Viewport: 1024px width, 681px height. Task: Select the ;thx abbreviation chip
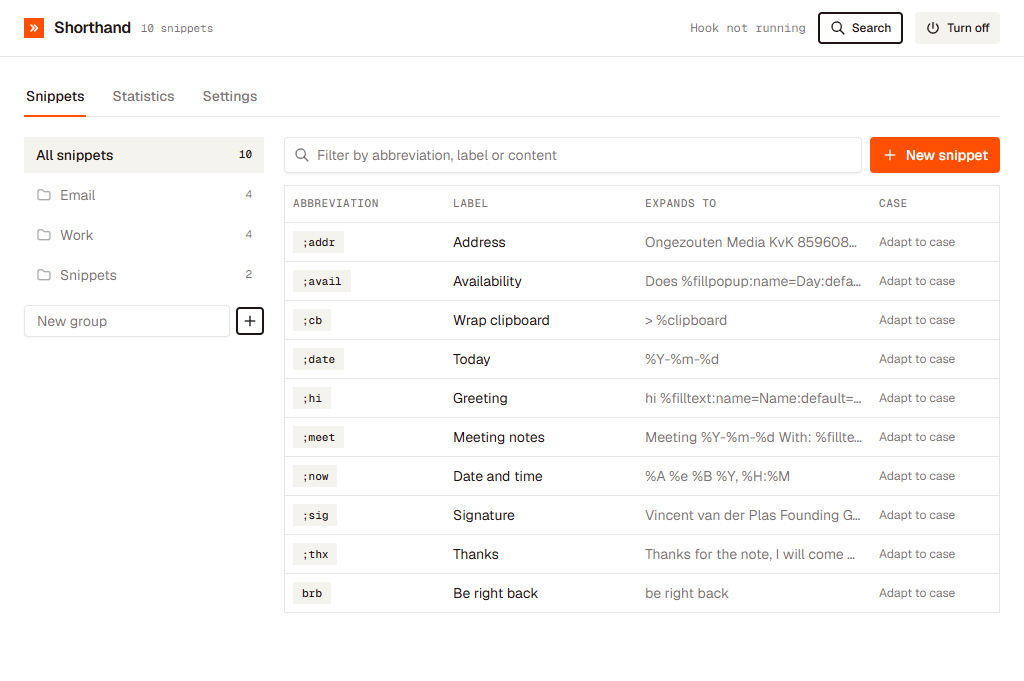click(x=315, y=555)
